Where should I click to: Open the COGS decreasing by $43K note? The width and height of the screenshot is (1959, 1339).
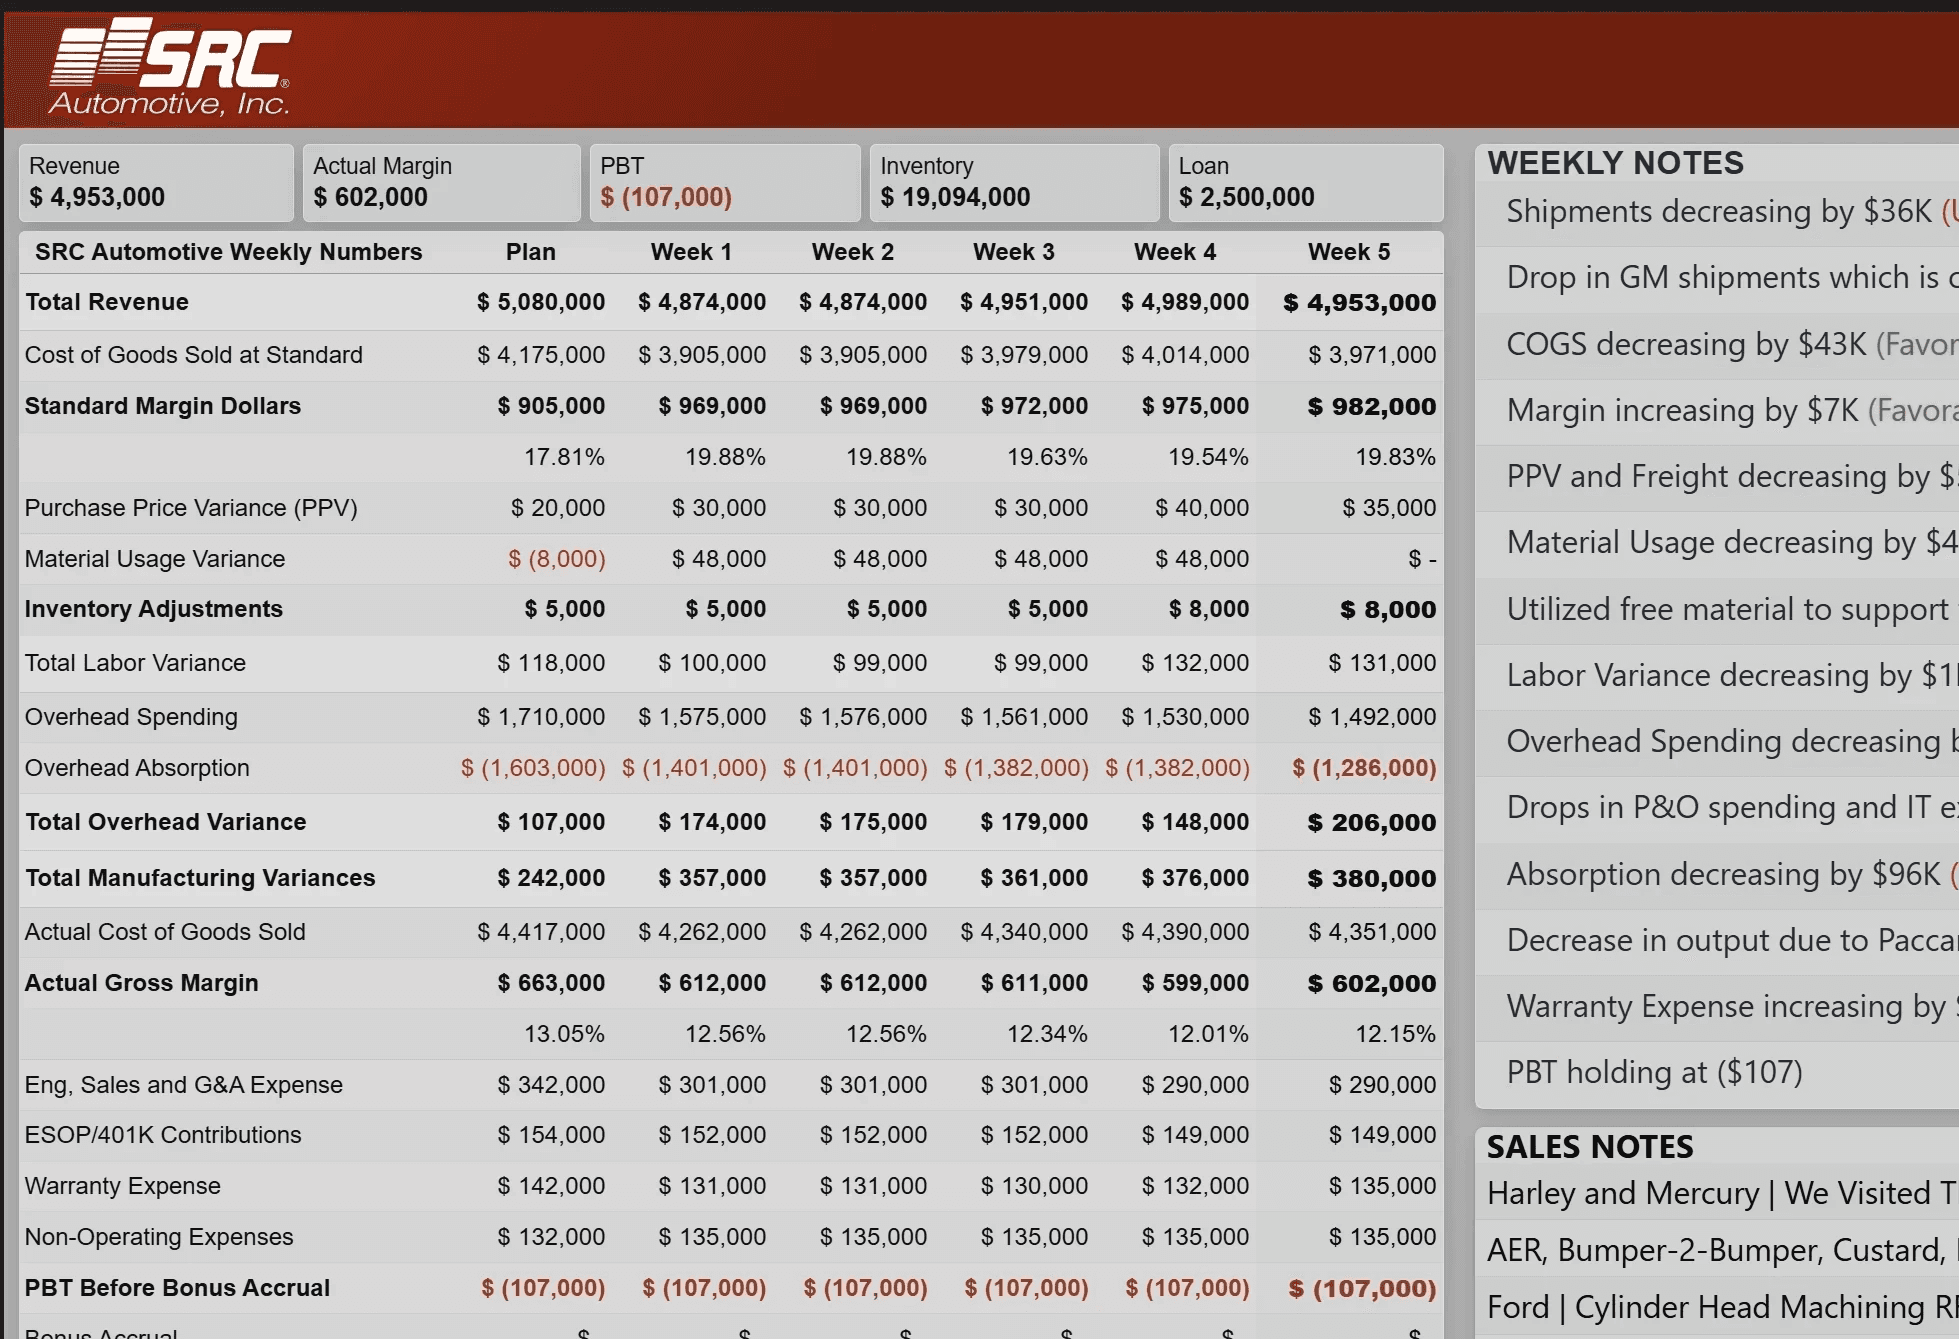tap(1718, 344)
